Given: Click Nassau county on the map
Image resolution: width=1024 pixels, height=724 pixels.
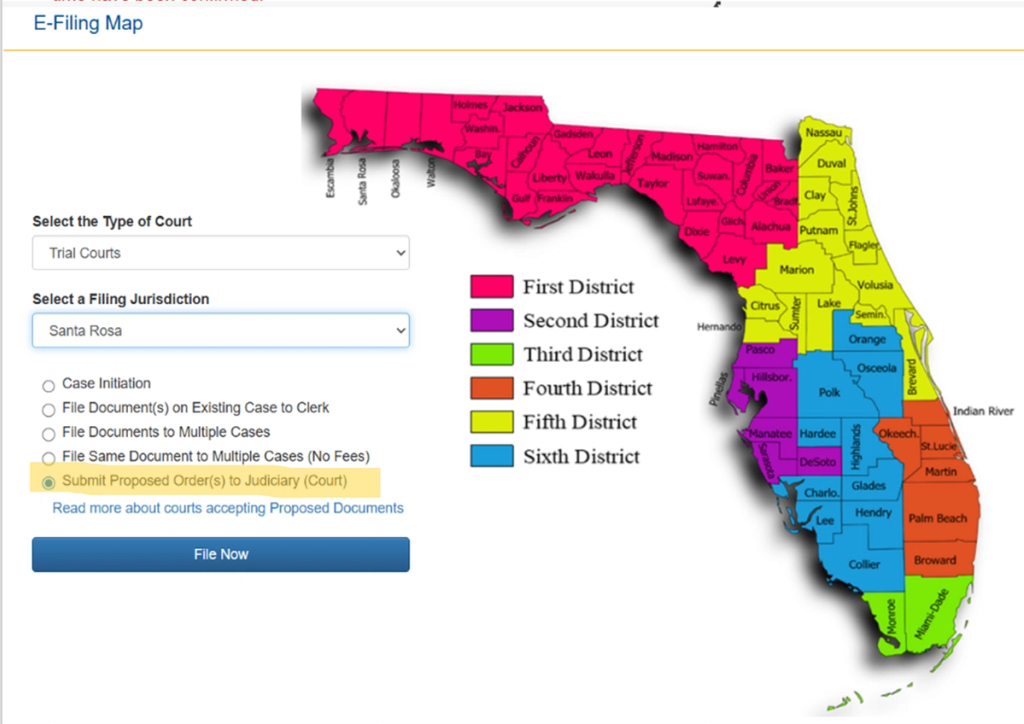Looking at the screenshot, I should coord(824,133).
